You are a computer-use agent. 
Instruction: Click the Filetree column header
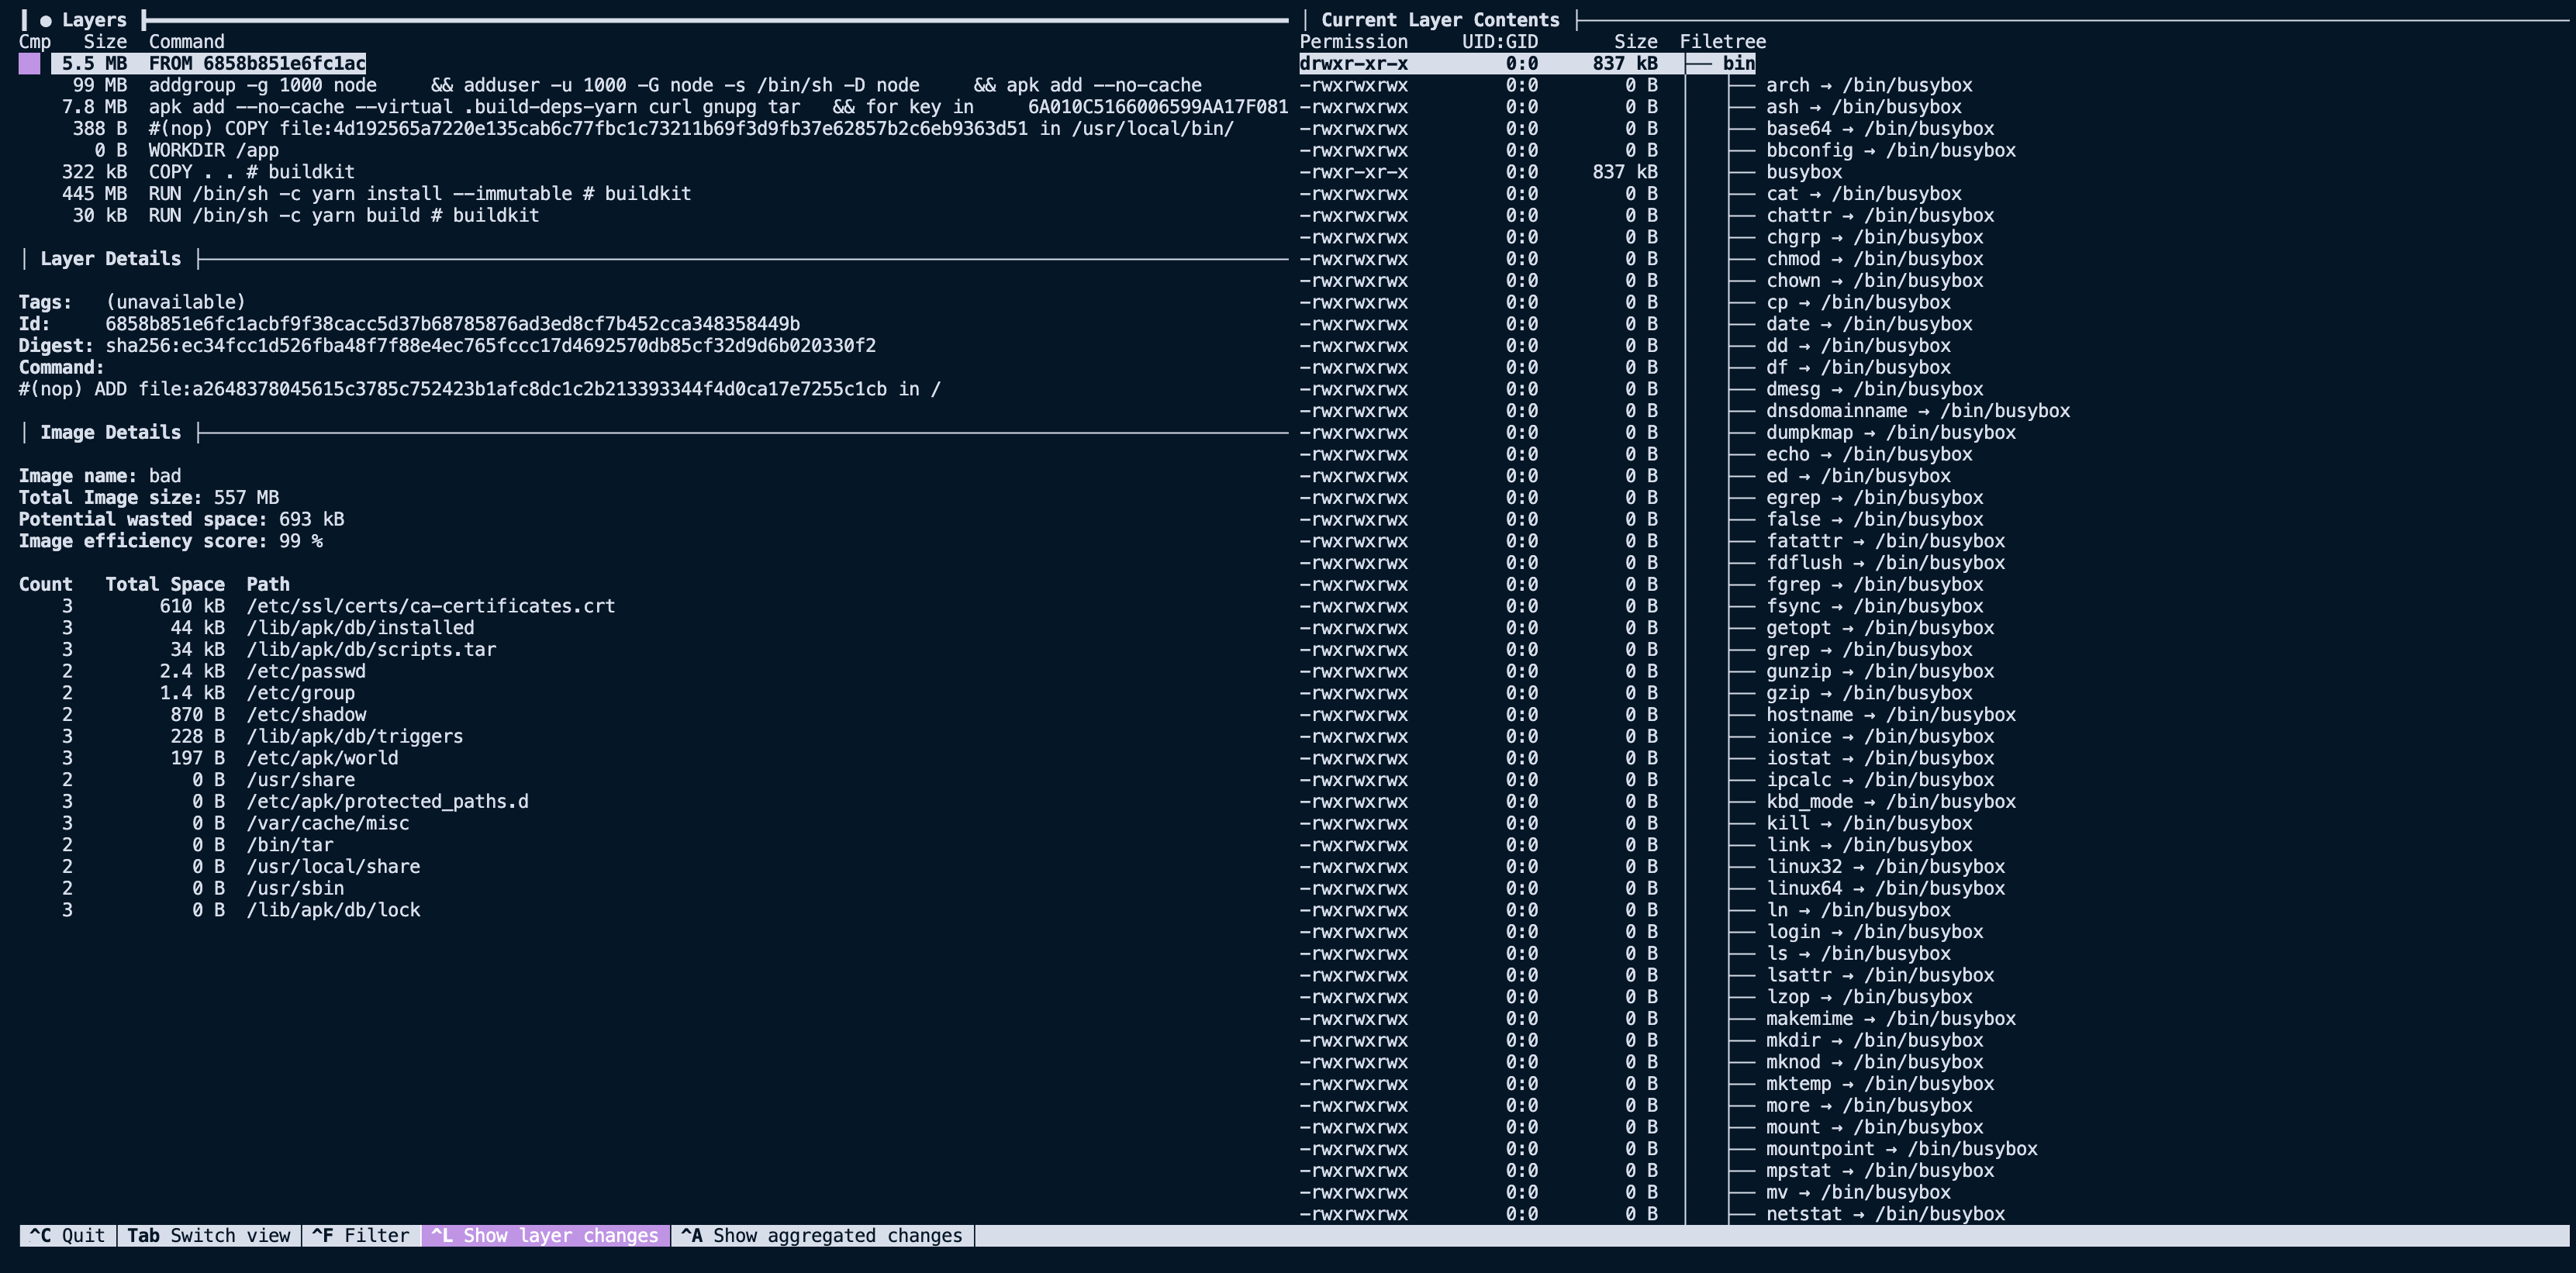1722,42
